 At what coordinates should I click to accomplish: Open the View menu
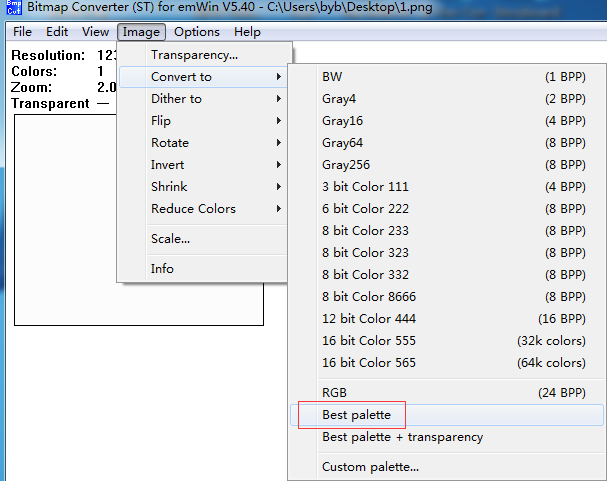pyautogui.click(x=95, y=32)
